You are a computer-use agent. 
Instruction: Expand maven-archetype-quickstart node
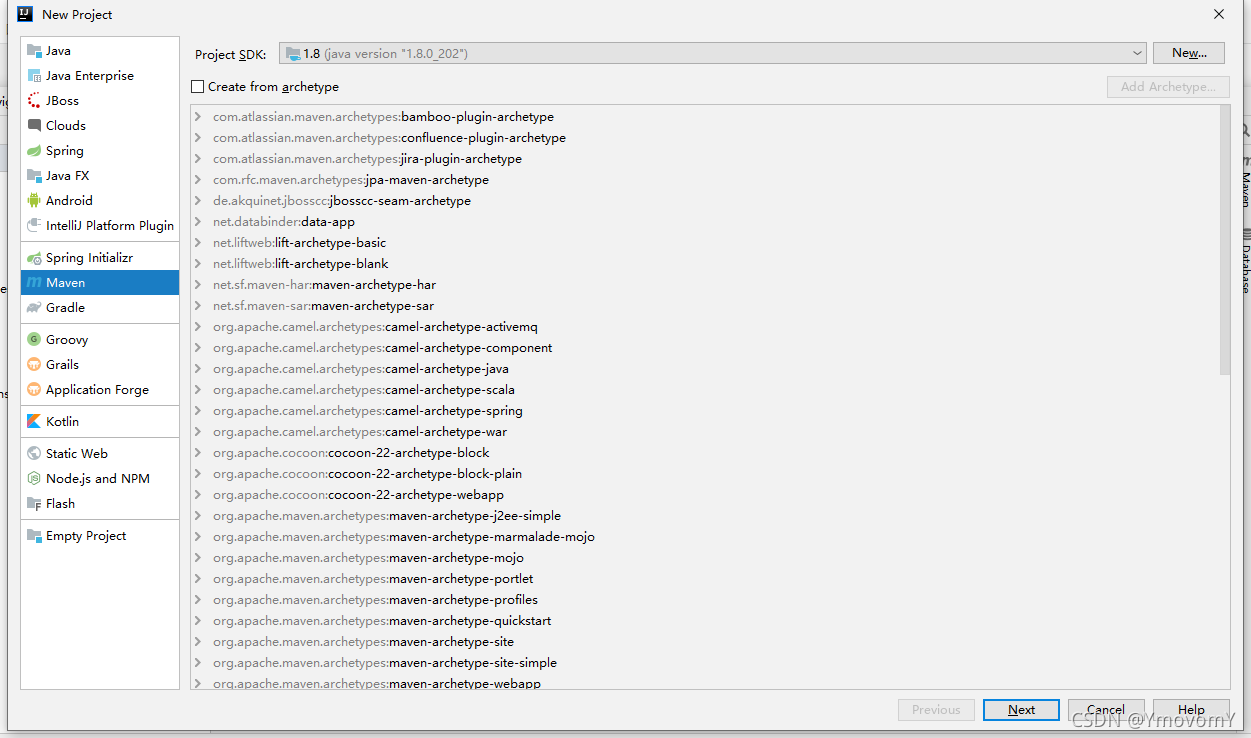[x=199, y=621]
